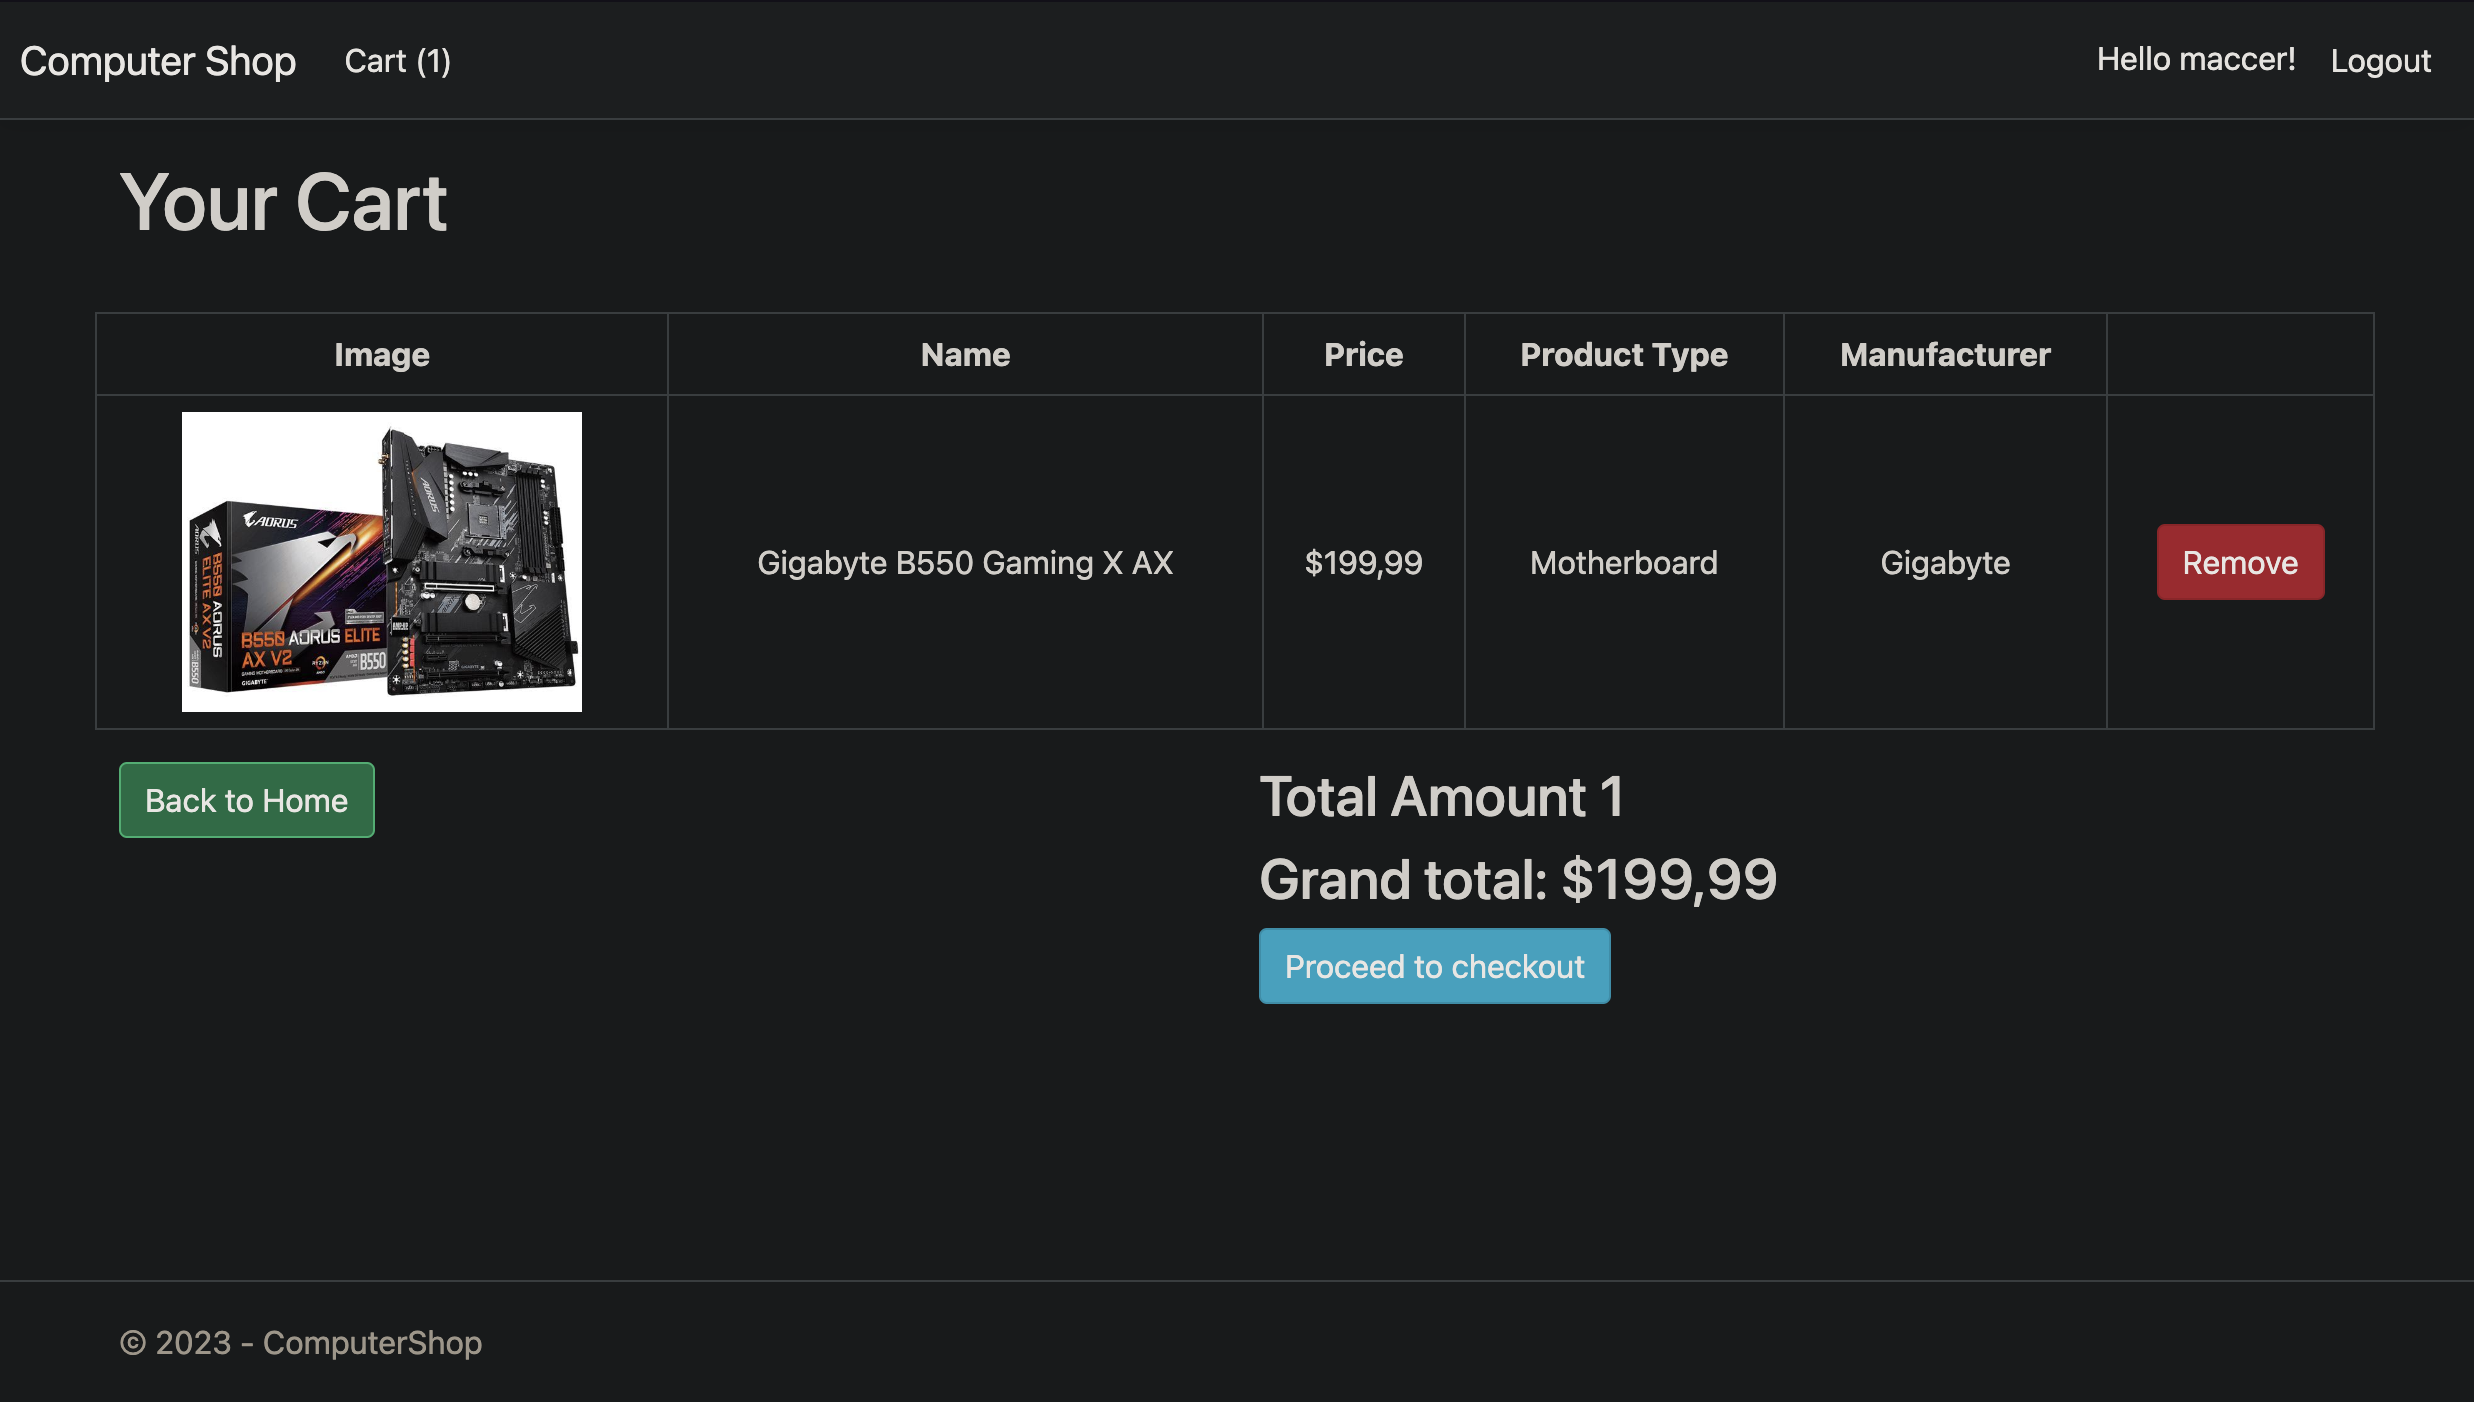
Task: Click the Your Cart page heading
Action: coord(283,202)
